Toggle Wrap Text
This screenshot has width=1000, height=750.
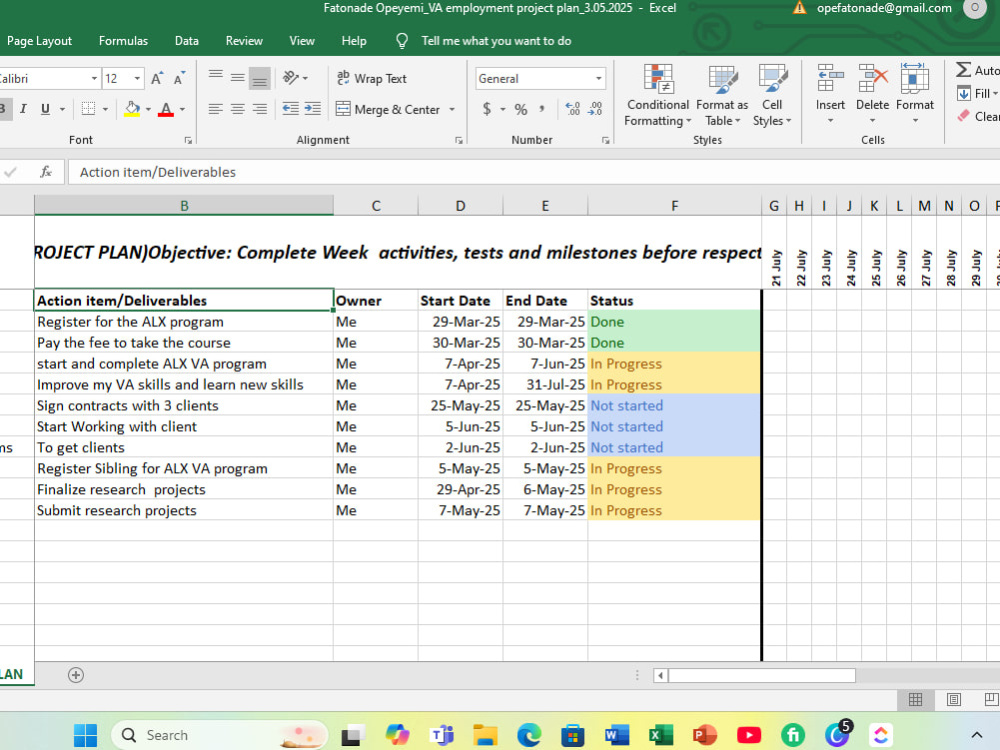[371, 78]
